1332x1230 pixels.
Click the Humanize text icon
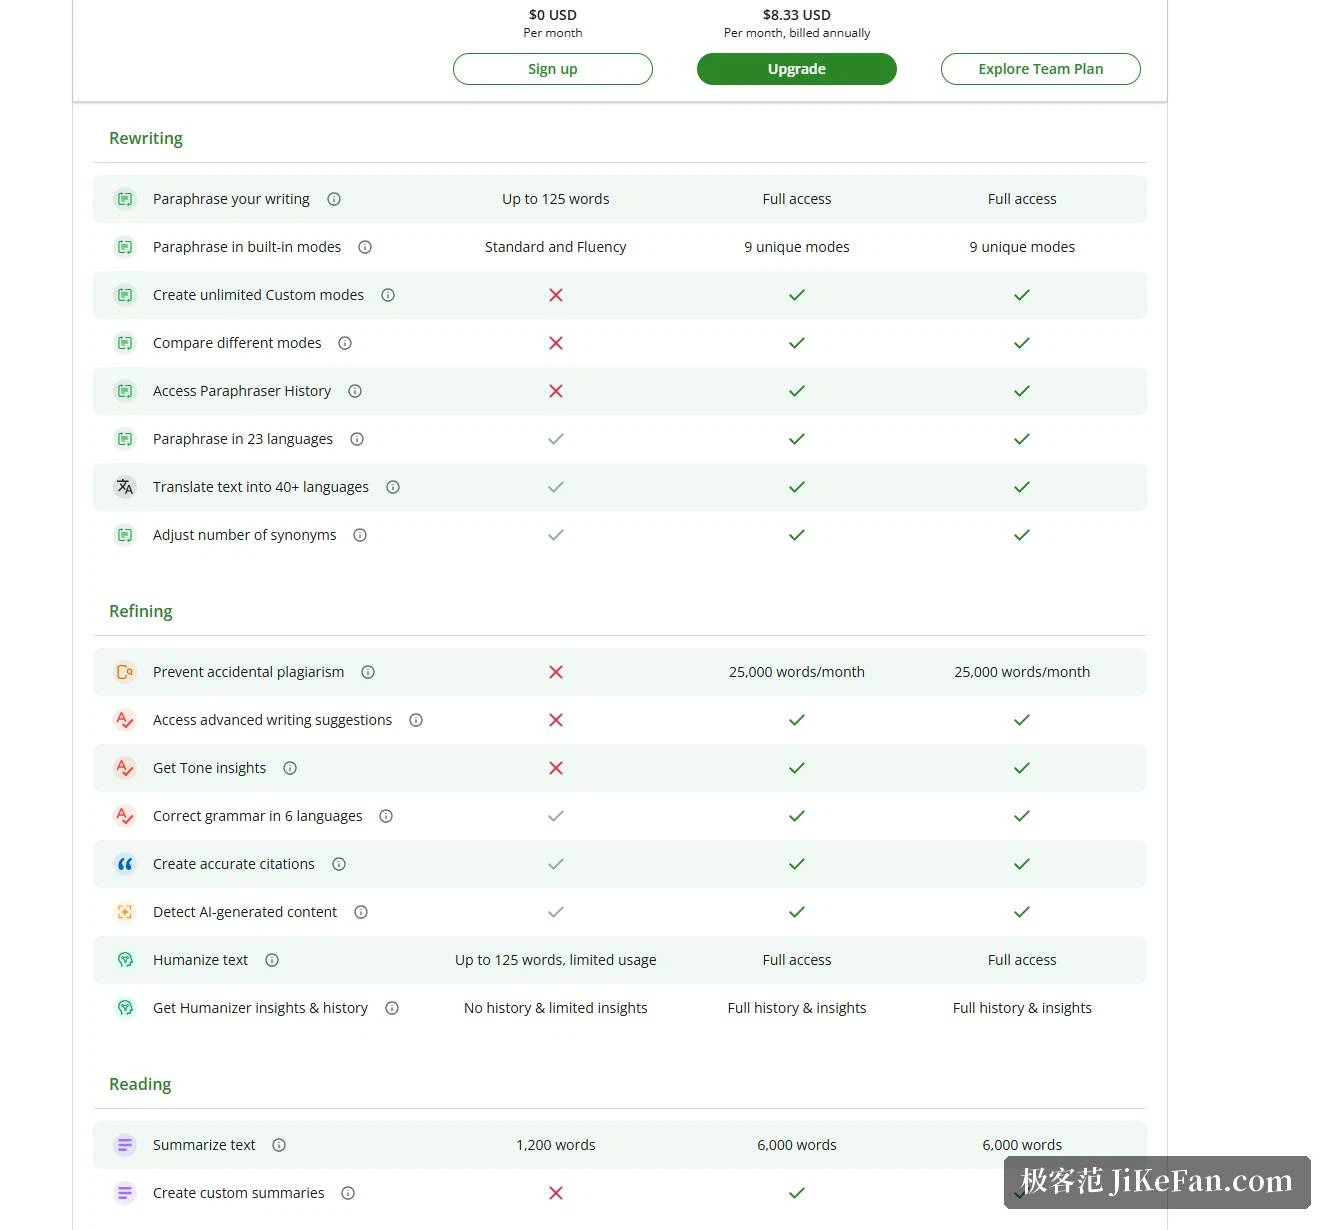pyautogui.click(x=125, y=960)
